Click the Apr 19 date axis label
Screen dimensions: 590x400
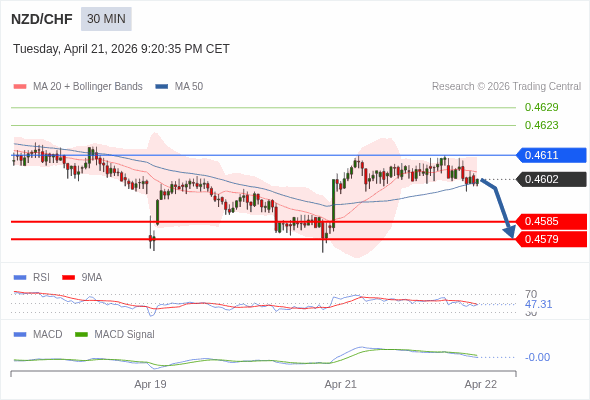(x=151, y=384)
